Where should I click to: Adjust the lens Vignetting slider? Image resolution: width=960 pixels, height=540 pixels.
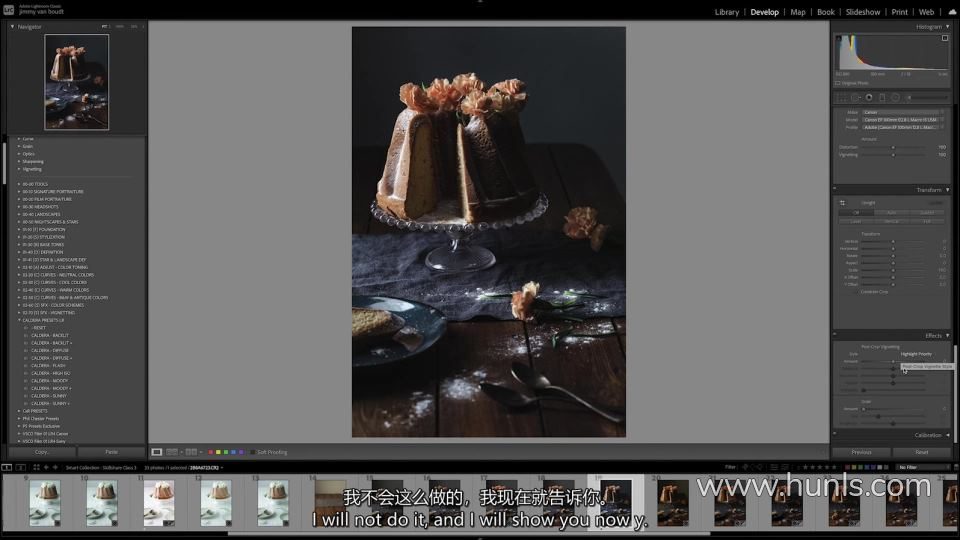[893, 155]
